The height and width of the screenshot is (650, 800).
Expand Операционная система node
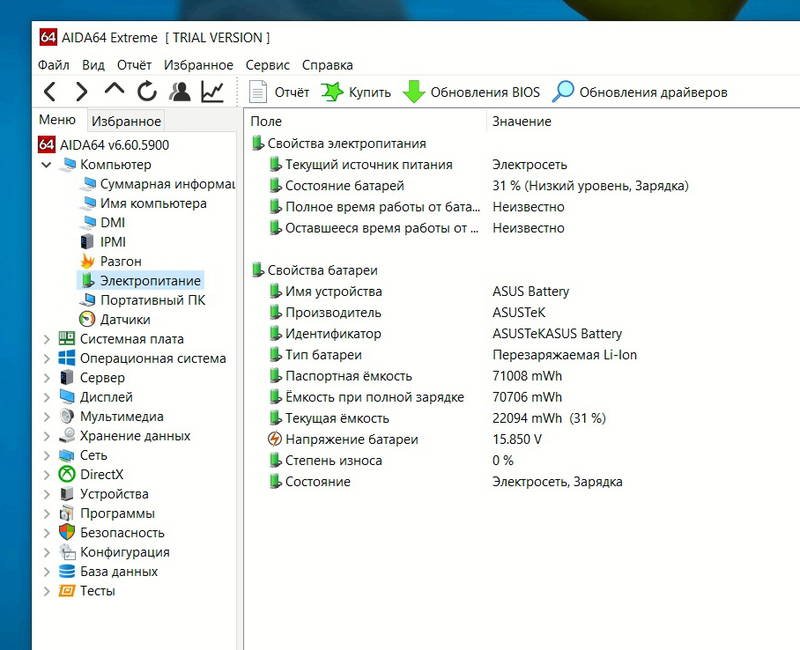point(46,359)
